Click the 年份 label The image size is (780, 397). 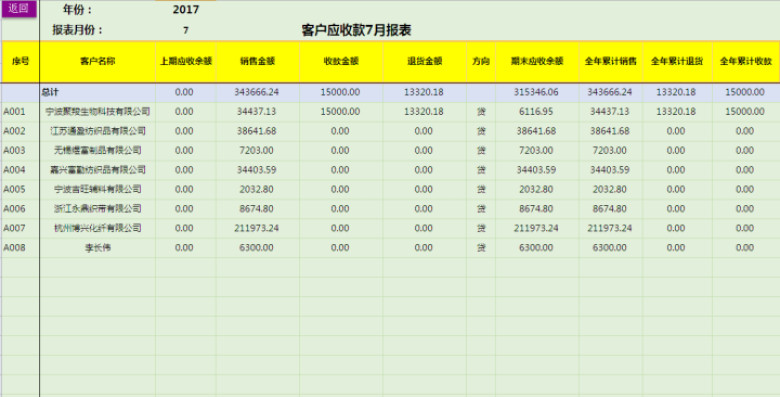(78, 9)
